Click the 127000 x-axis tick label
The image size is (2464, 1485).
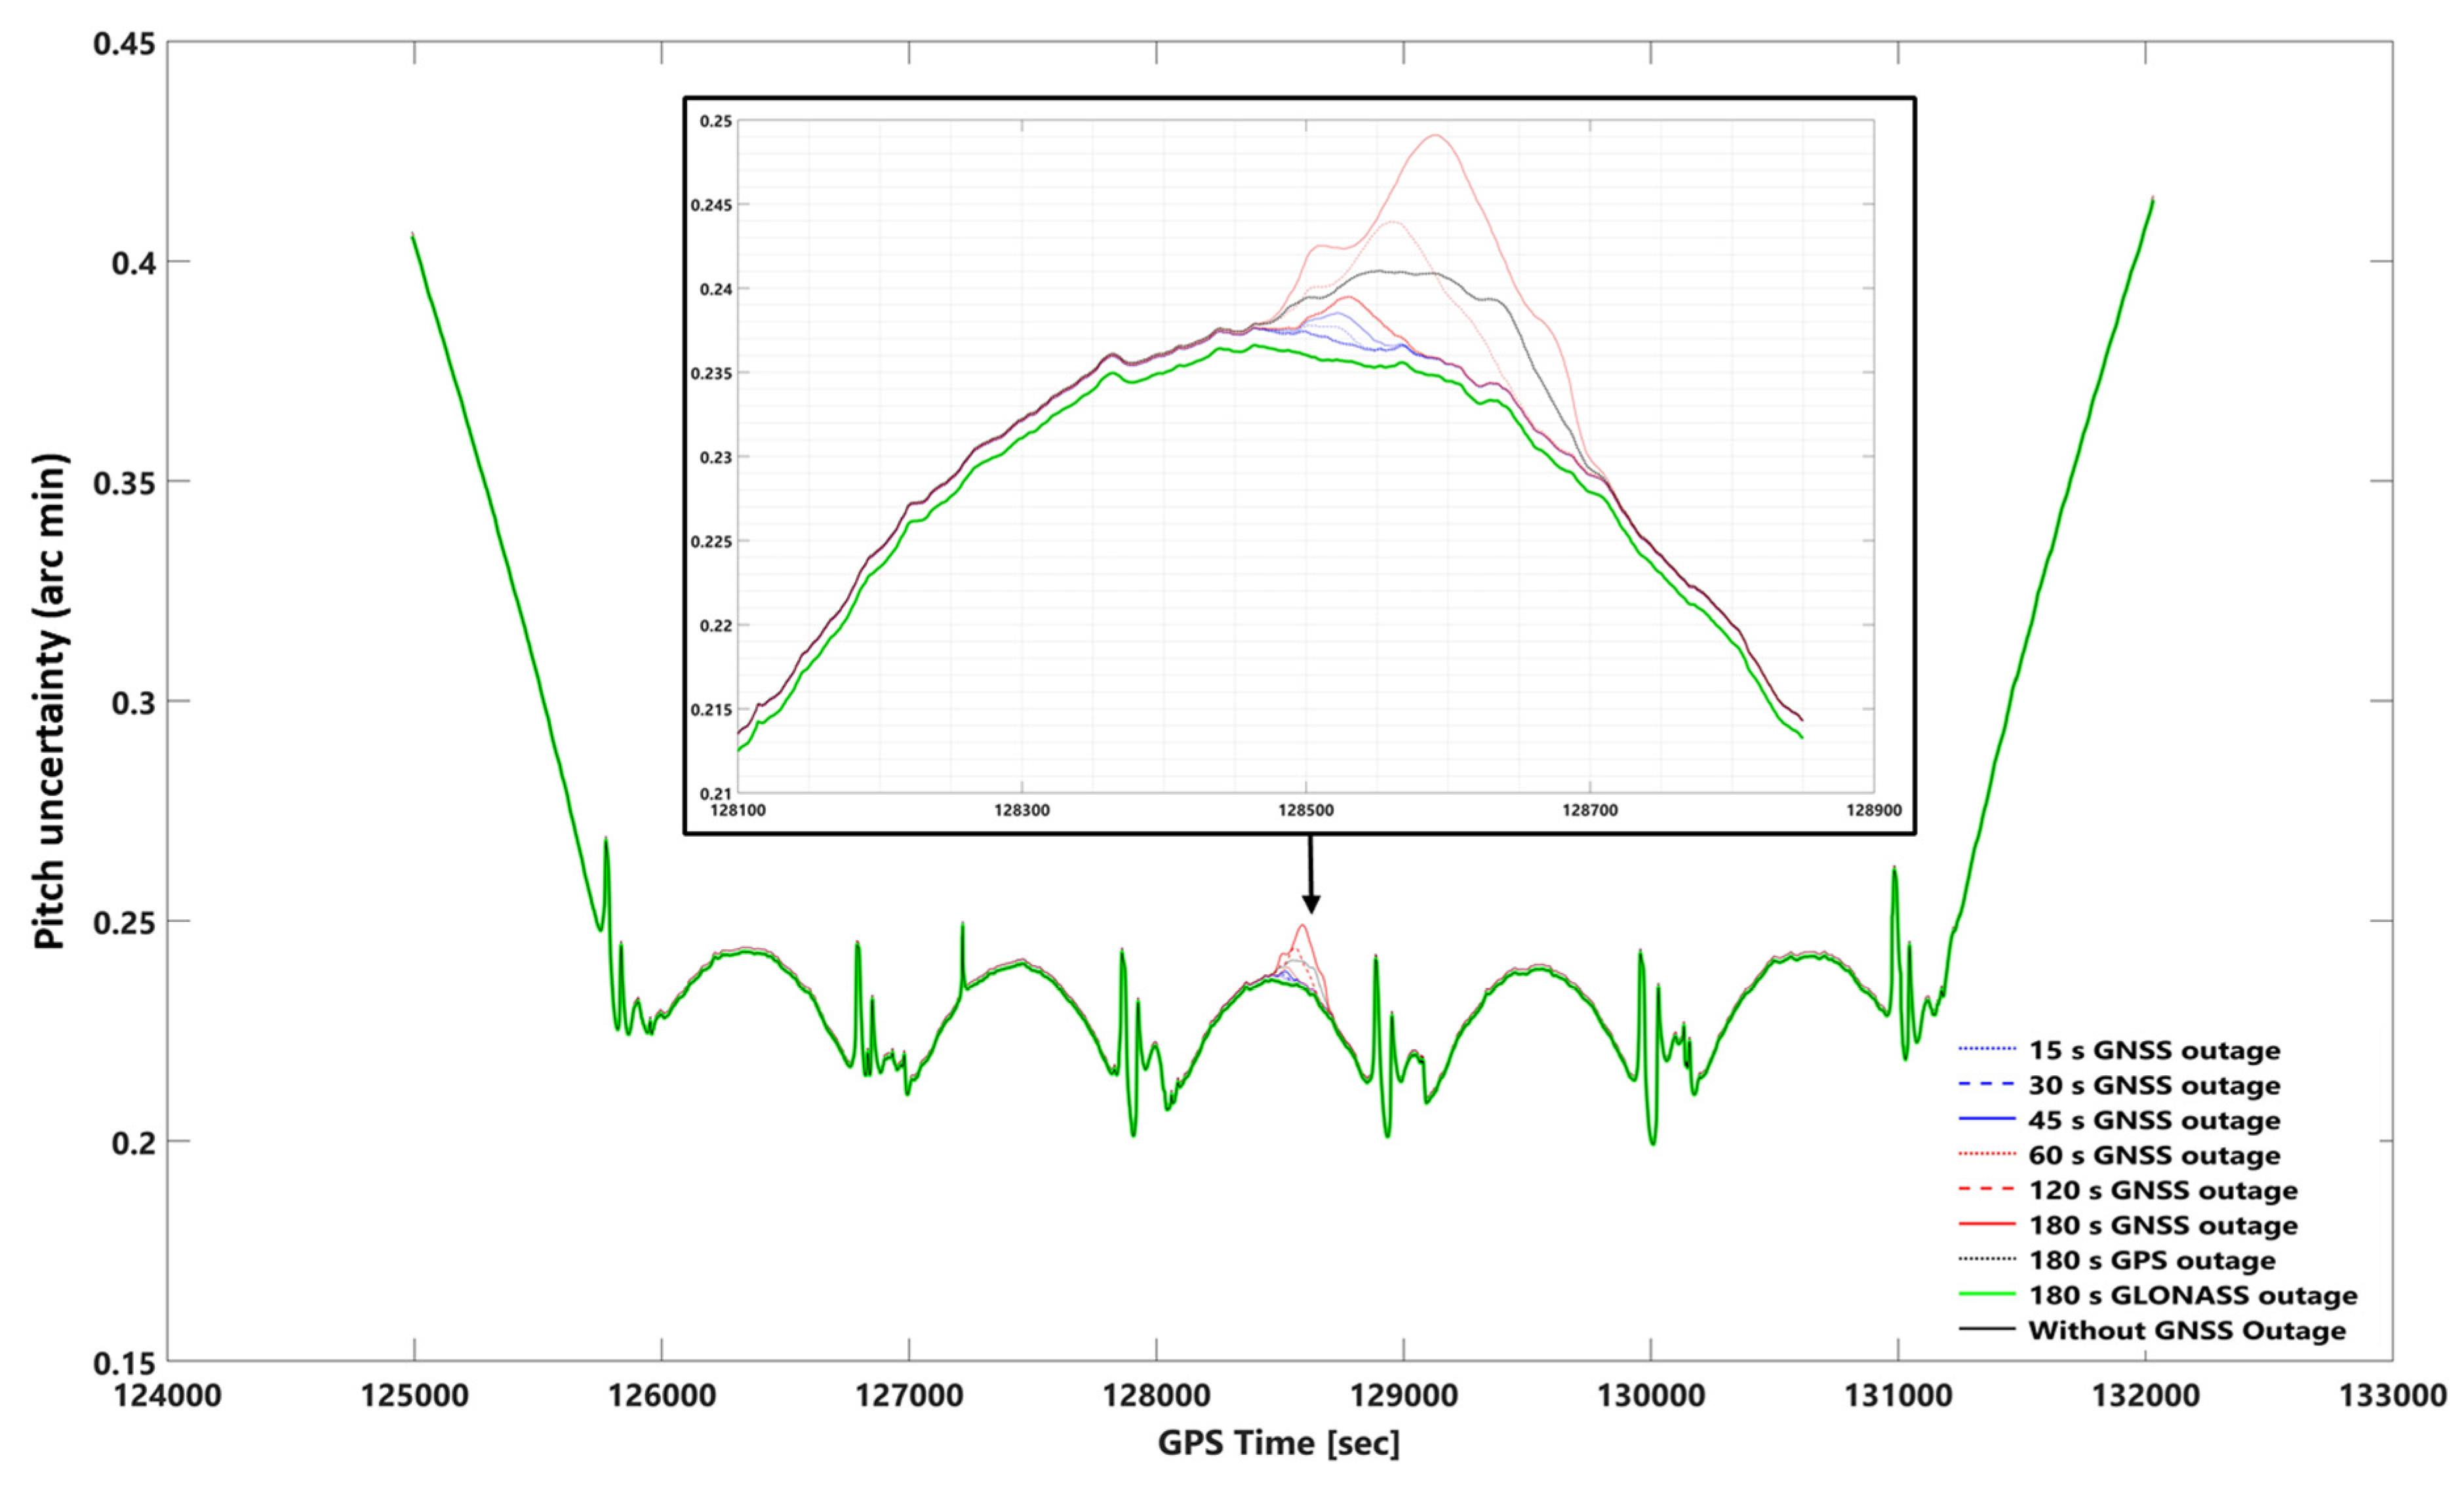pyautogui.click(x=908, y=1395)
